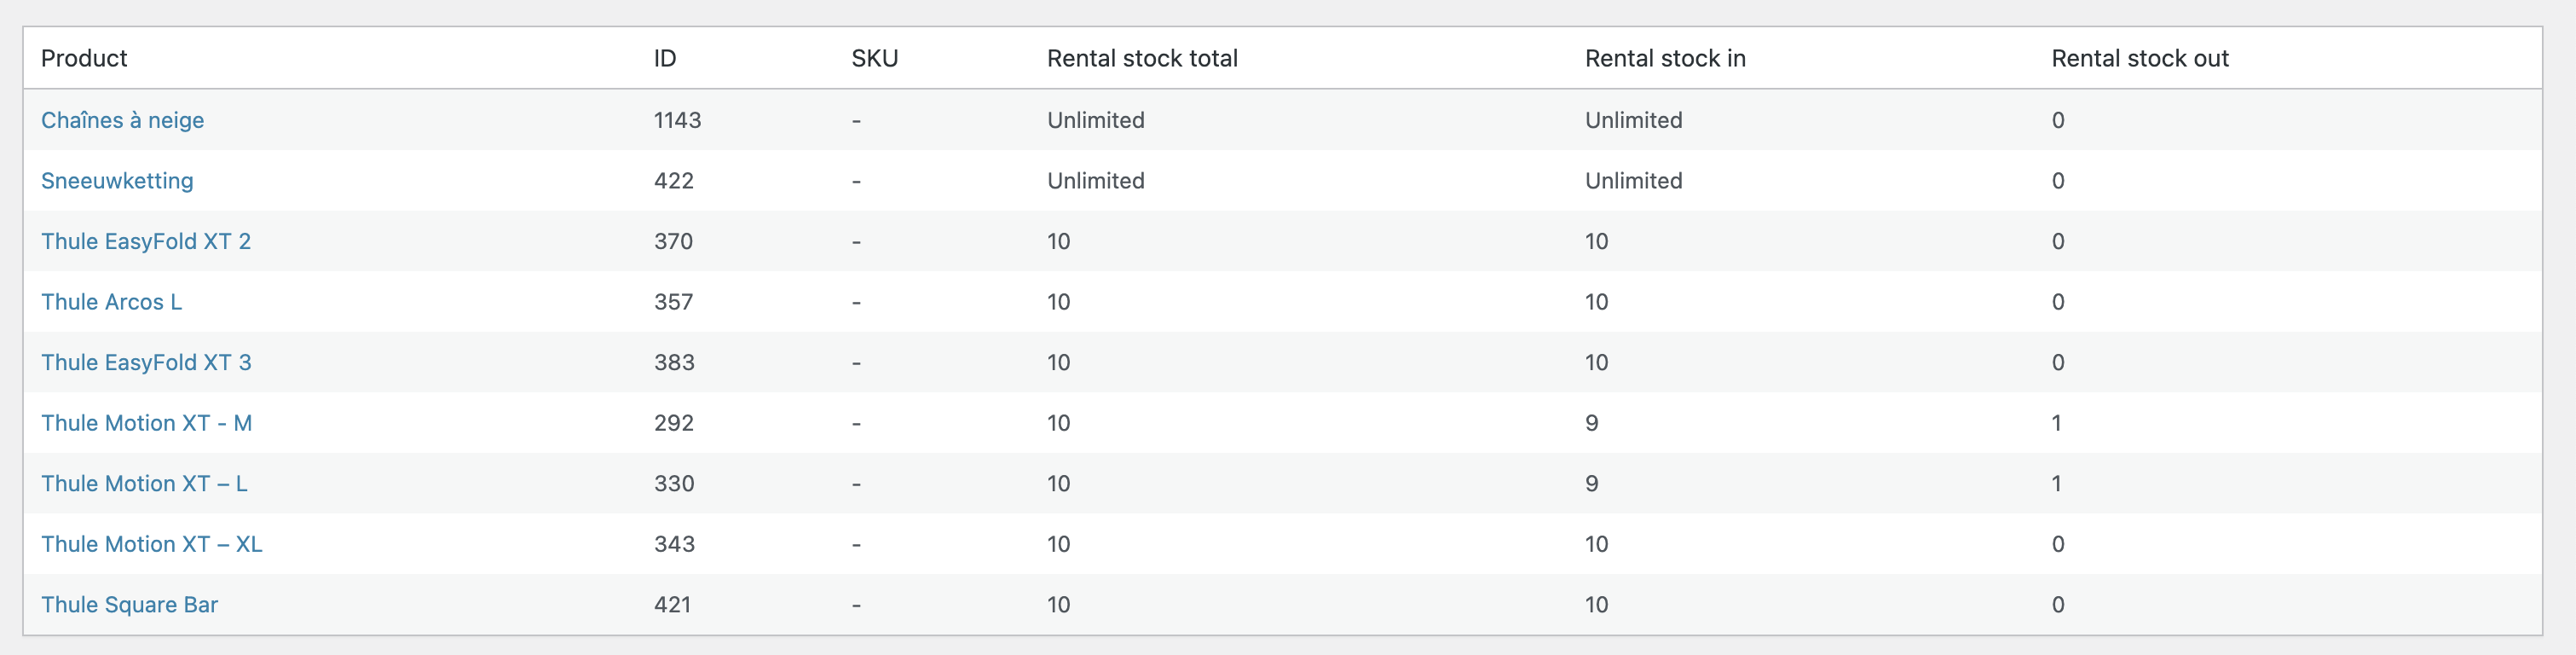2576x655 pixels.
Task: Click stock out value 1 for Thule Motion XT – L
Action: [x=2057, y=484]
